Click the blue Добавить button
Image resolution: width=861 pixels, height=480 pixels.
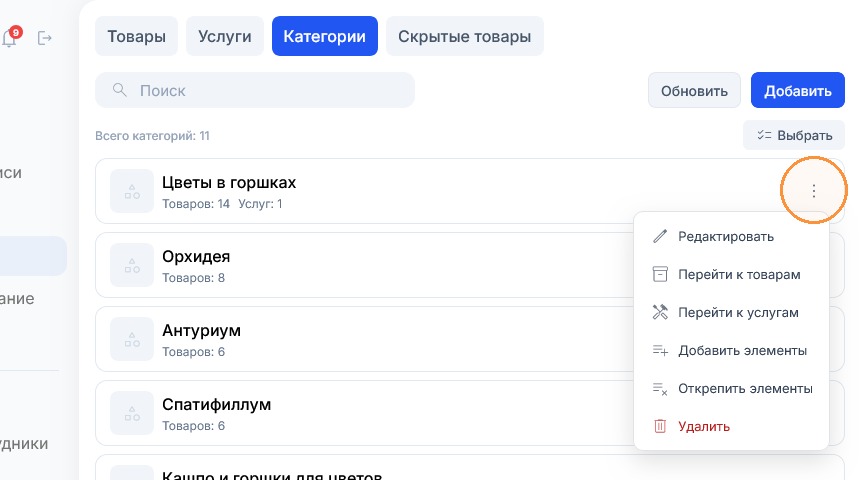(x=798, y=91)
